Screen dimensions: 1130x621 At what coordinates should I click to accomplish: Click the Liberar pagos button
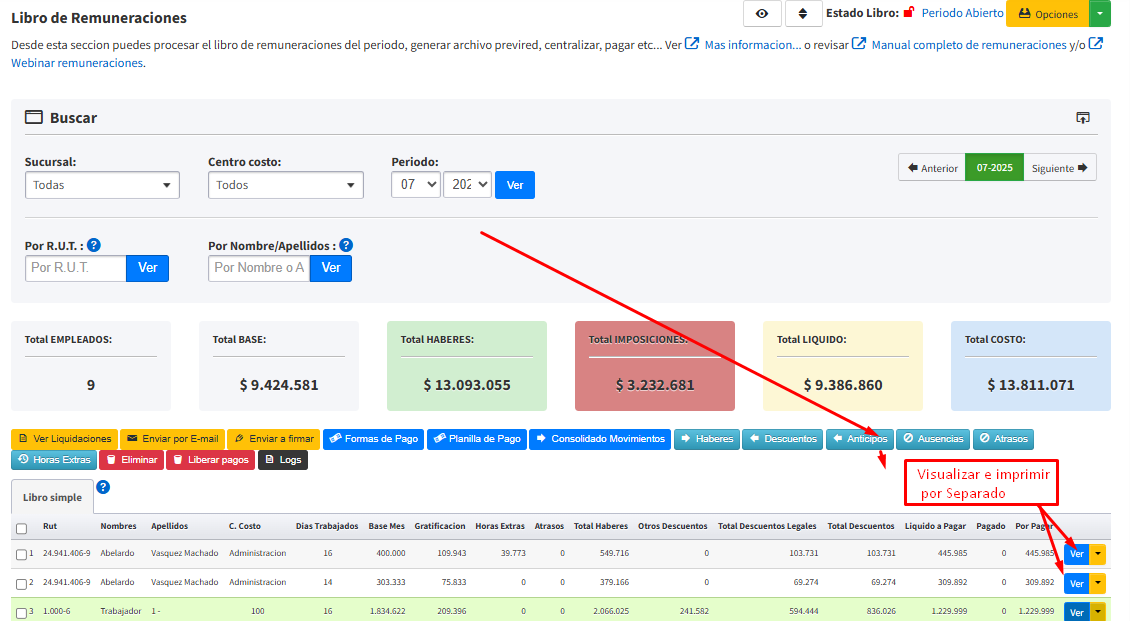click(210, 460)
